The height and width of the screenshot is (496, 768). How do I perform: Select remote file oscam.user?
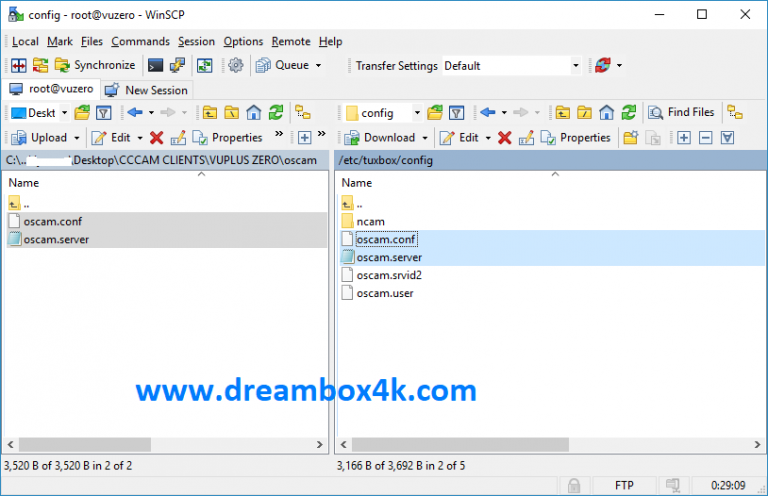(x=384, y=293)
